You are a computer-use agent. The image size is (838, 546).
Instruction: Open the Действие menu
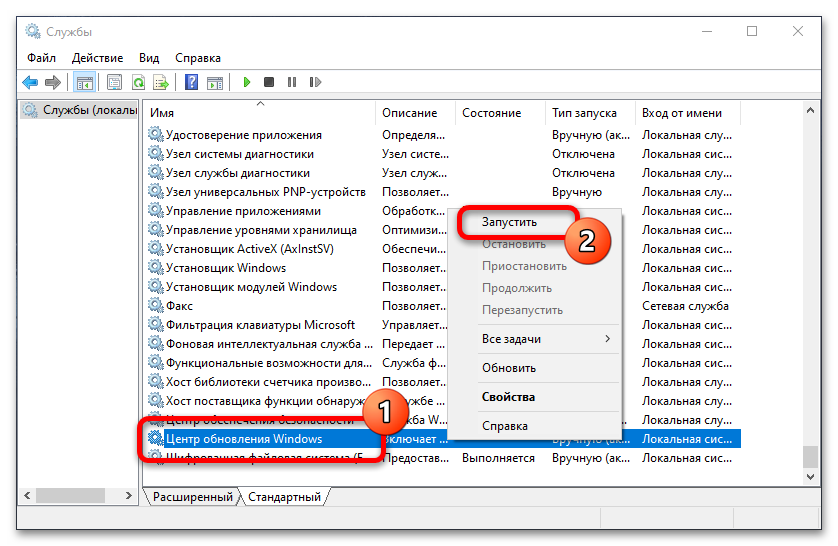(97, 58)
